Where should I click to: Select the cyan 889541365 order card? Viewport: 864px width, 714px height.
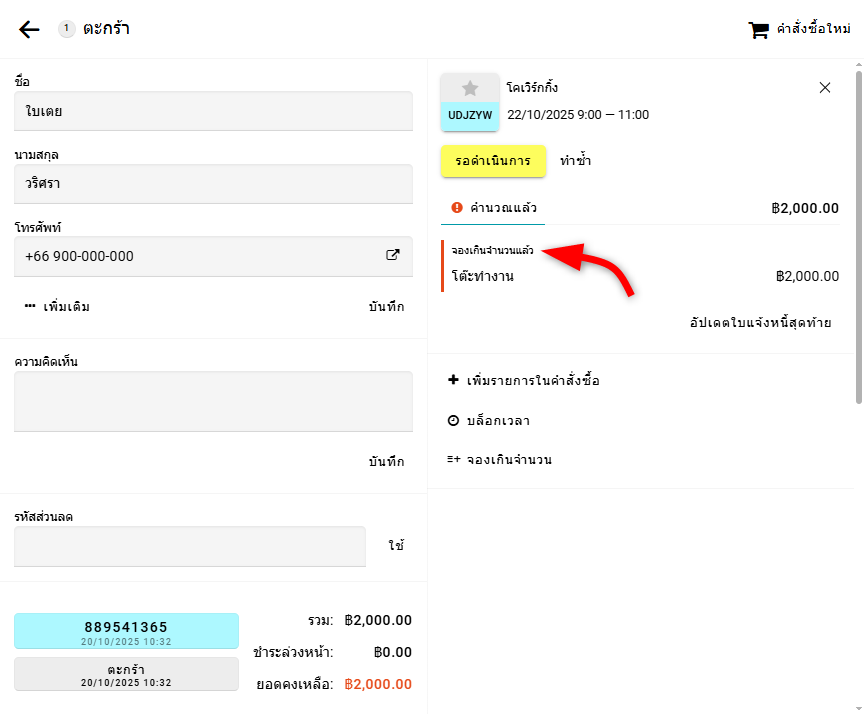click(x=126, y=632)
